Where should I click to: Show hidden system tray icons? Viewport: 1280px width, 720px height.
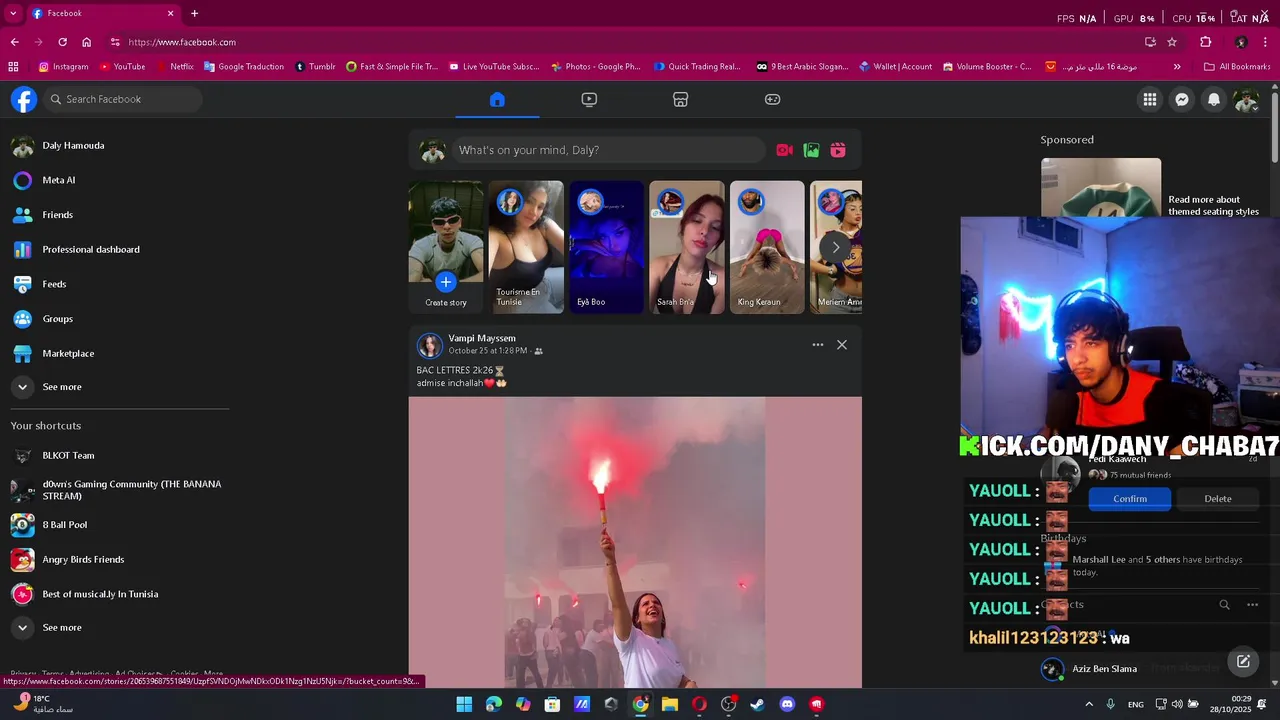pyautogui.click(x=1089, y=704)
